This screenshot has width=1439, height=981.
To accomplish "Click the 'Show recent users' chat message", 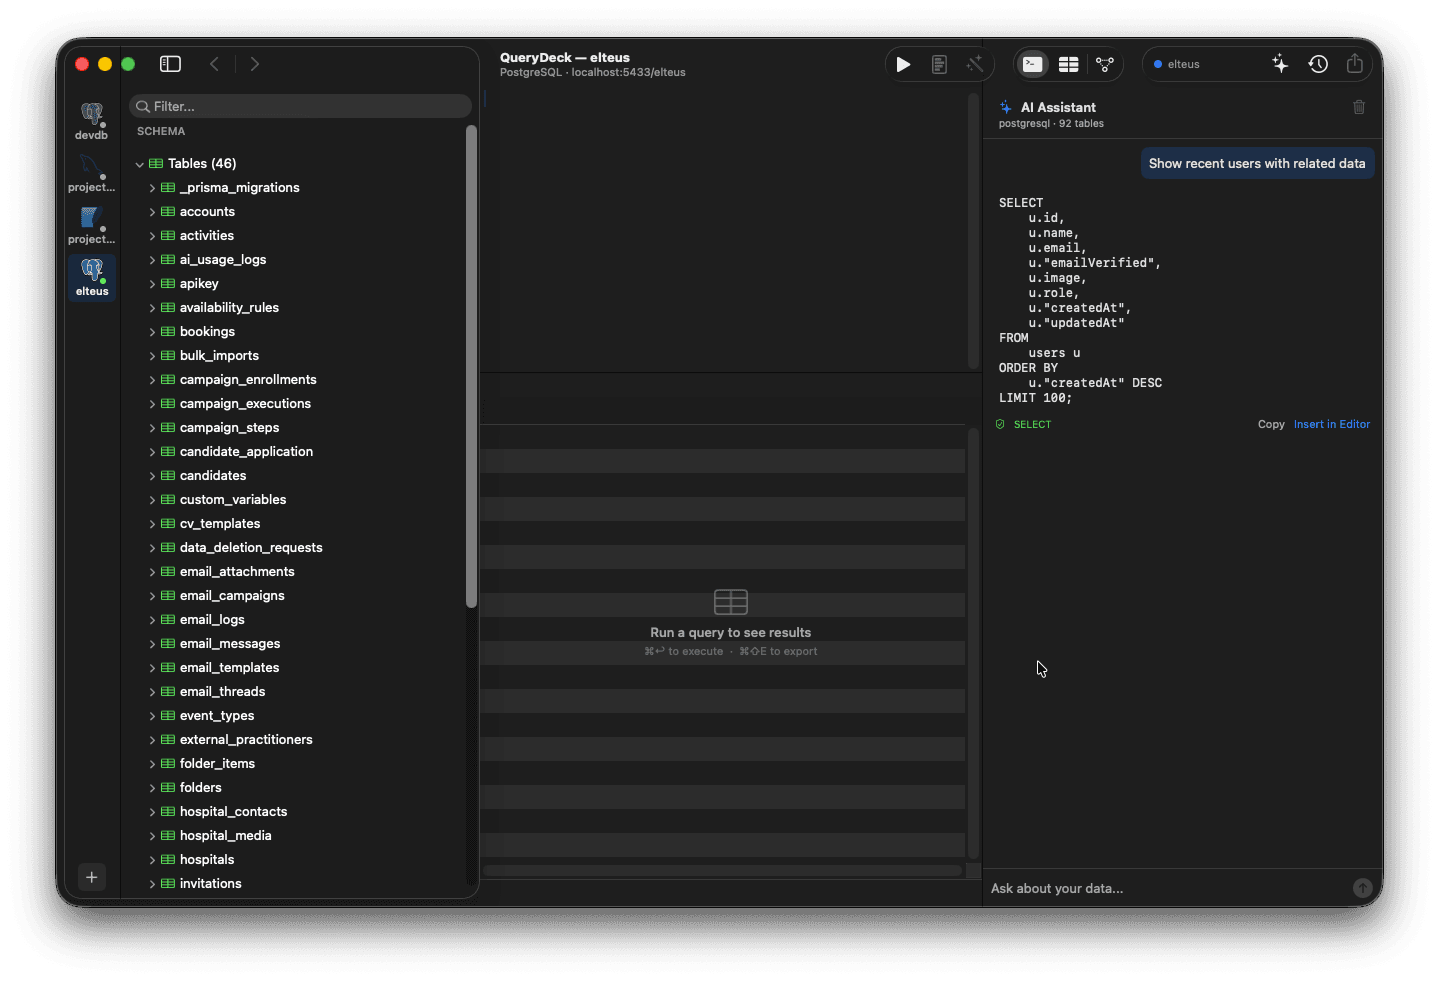I will 1257,164.
